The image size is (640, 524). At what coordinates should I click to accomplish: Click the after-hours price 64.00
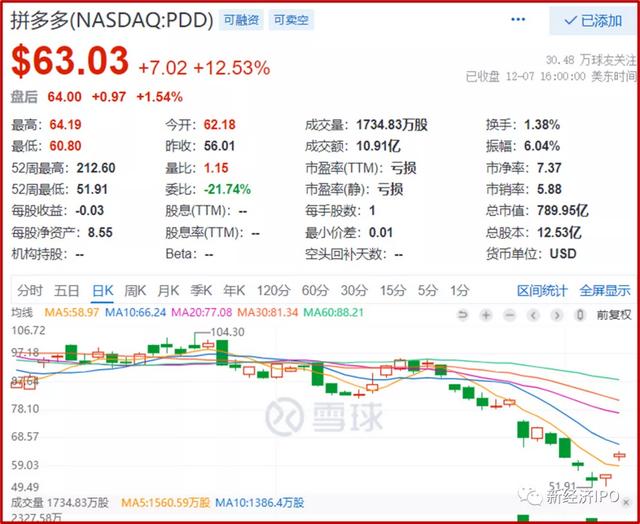click(x=64, y=97)
